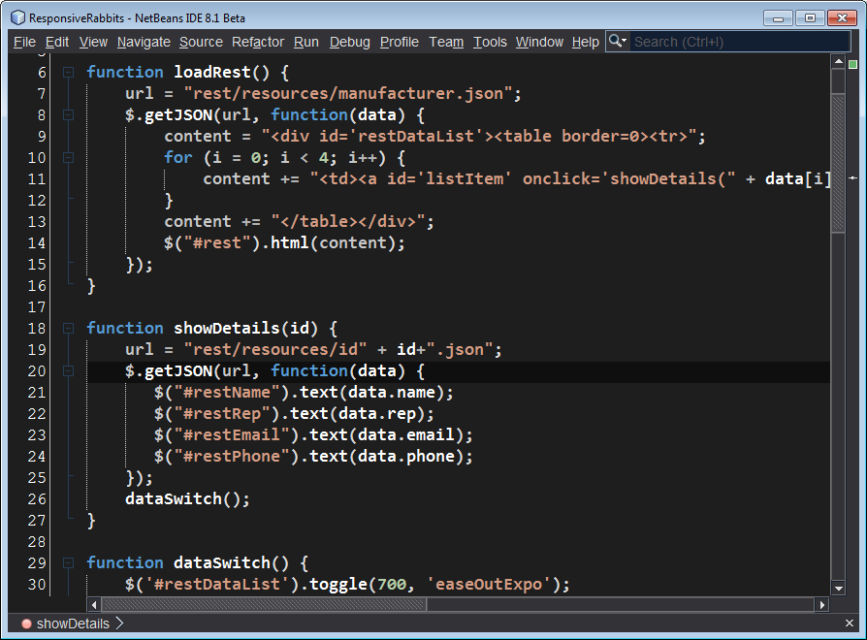Maximize the NetBeans window

tap(810, 18)
